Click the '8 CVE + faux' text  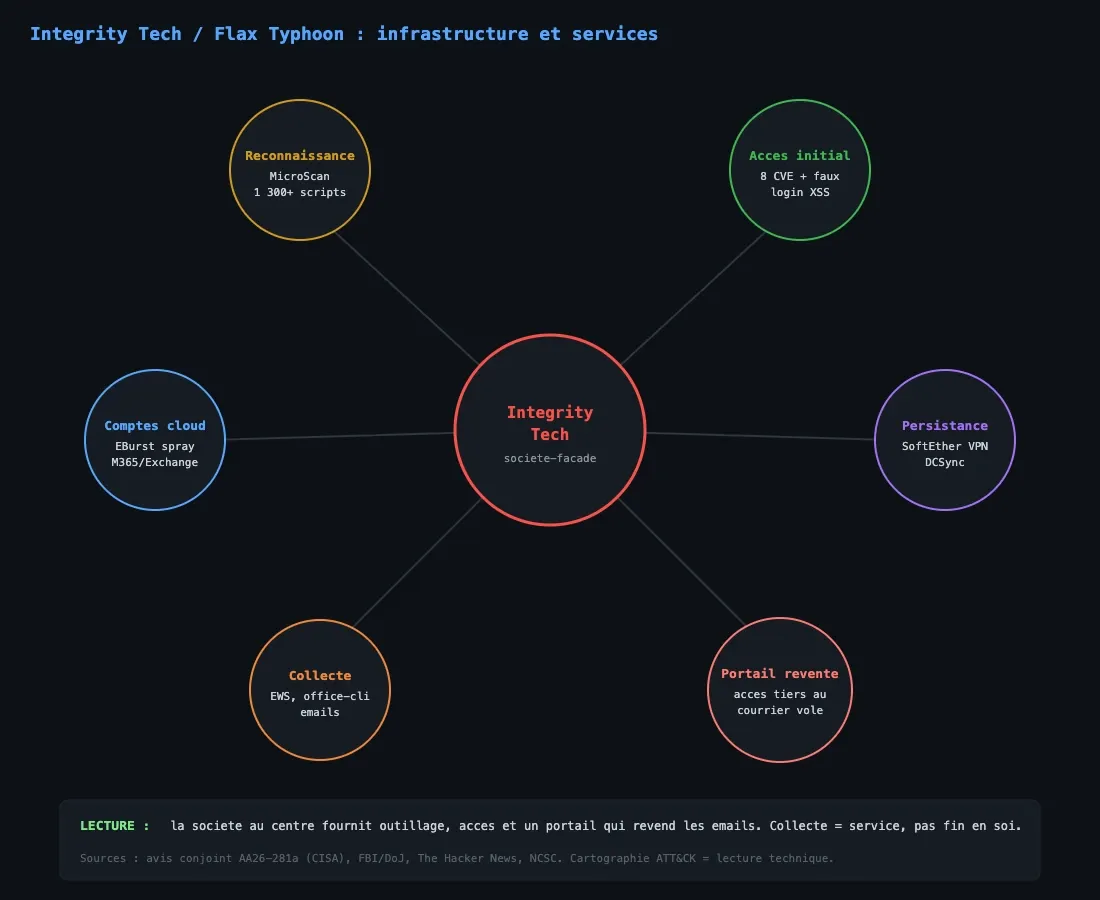tap(800, 176)
